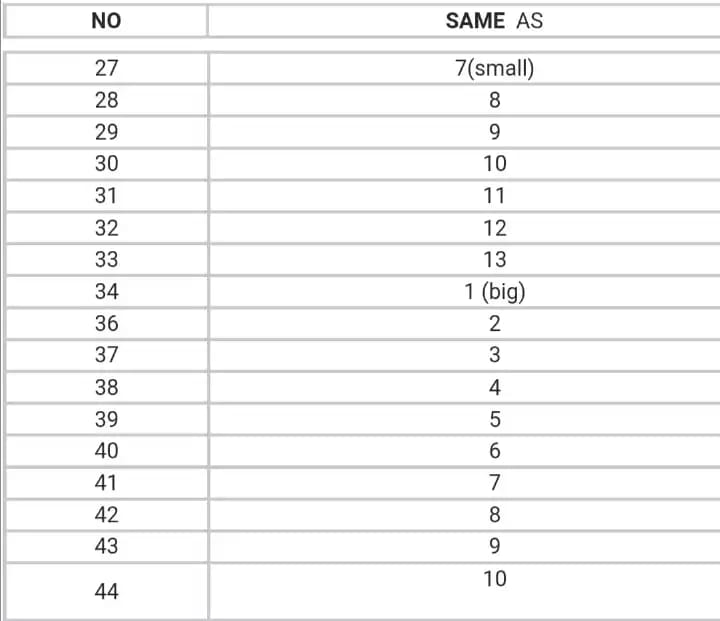Screen dimensions: 720x621
Task: Click the SAME AS value 12
Action: [494, 228]
